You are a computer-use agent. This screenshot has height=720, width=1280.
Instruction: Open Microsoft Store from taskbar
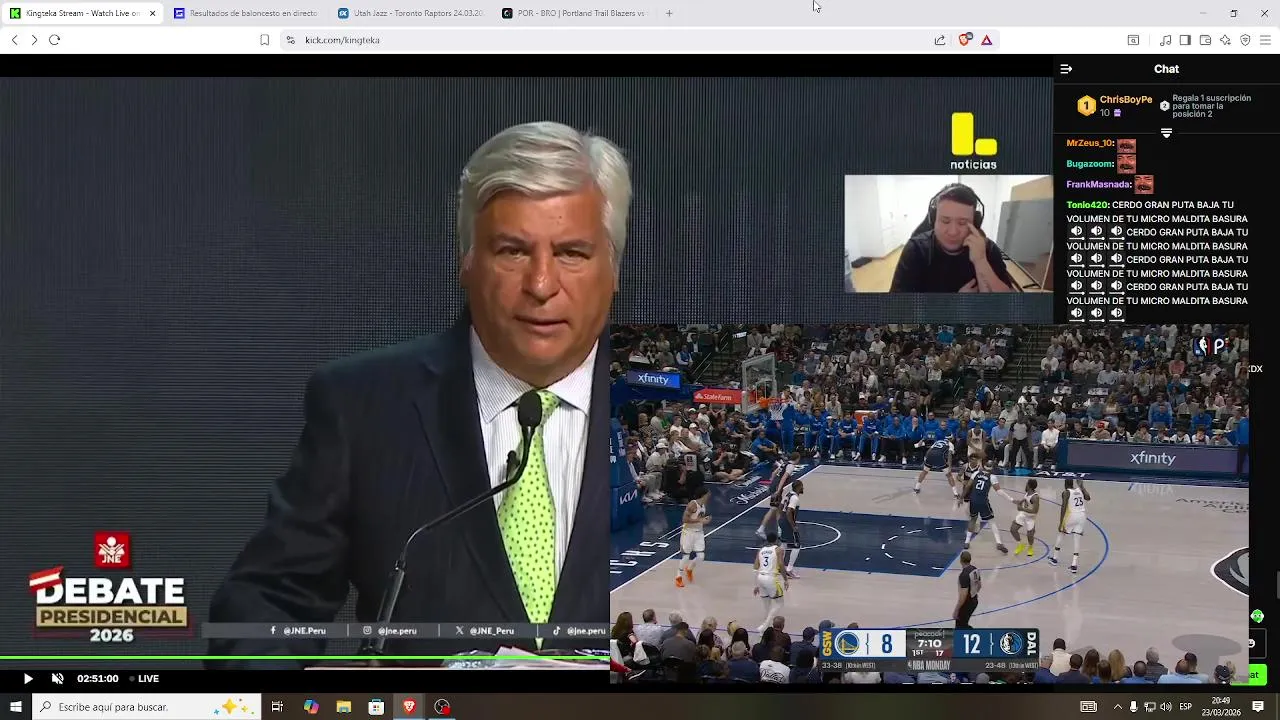pyautogui.click(x=376, y=707)
